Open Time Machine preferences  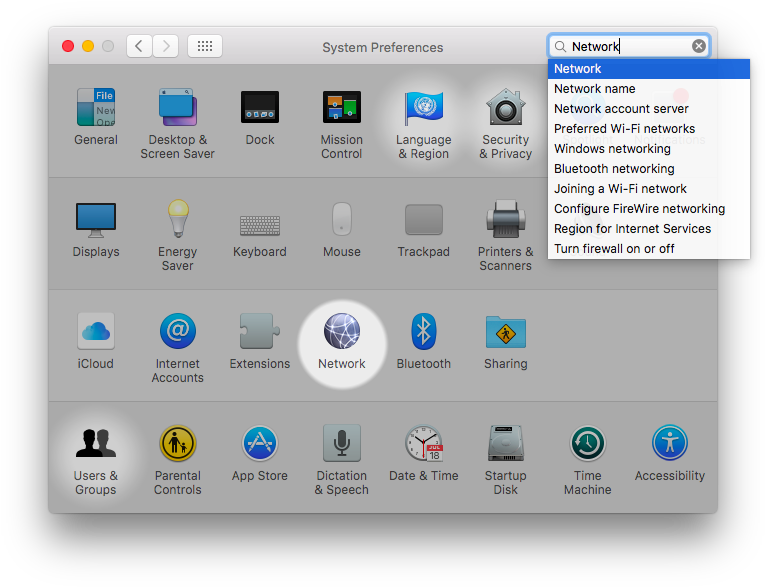588,445
